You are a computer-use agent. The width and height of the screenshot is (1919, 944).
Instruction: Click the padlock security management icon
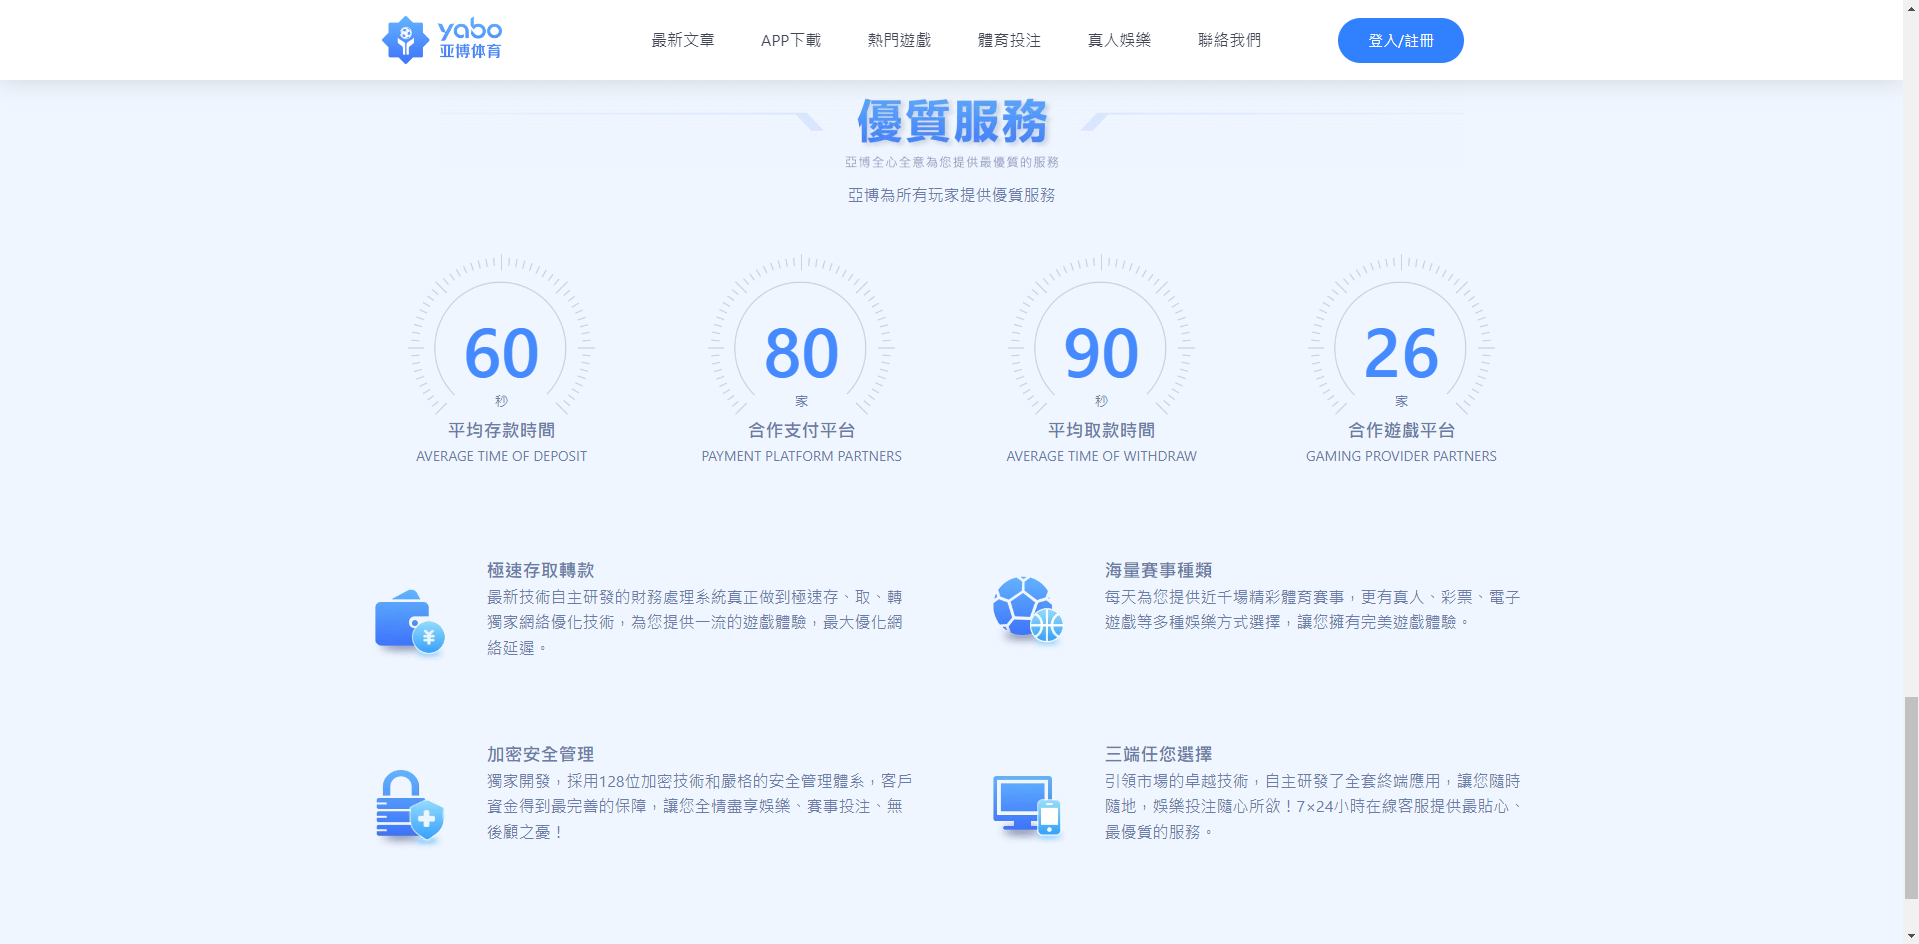[x=409, y=806]
